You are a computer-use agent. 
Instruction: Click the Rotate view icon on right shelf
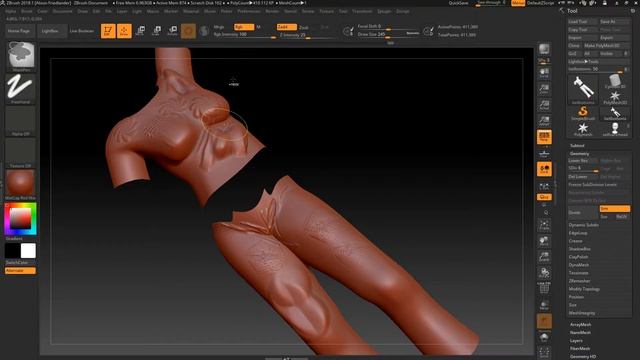544,273
